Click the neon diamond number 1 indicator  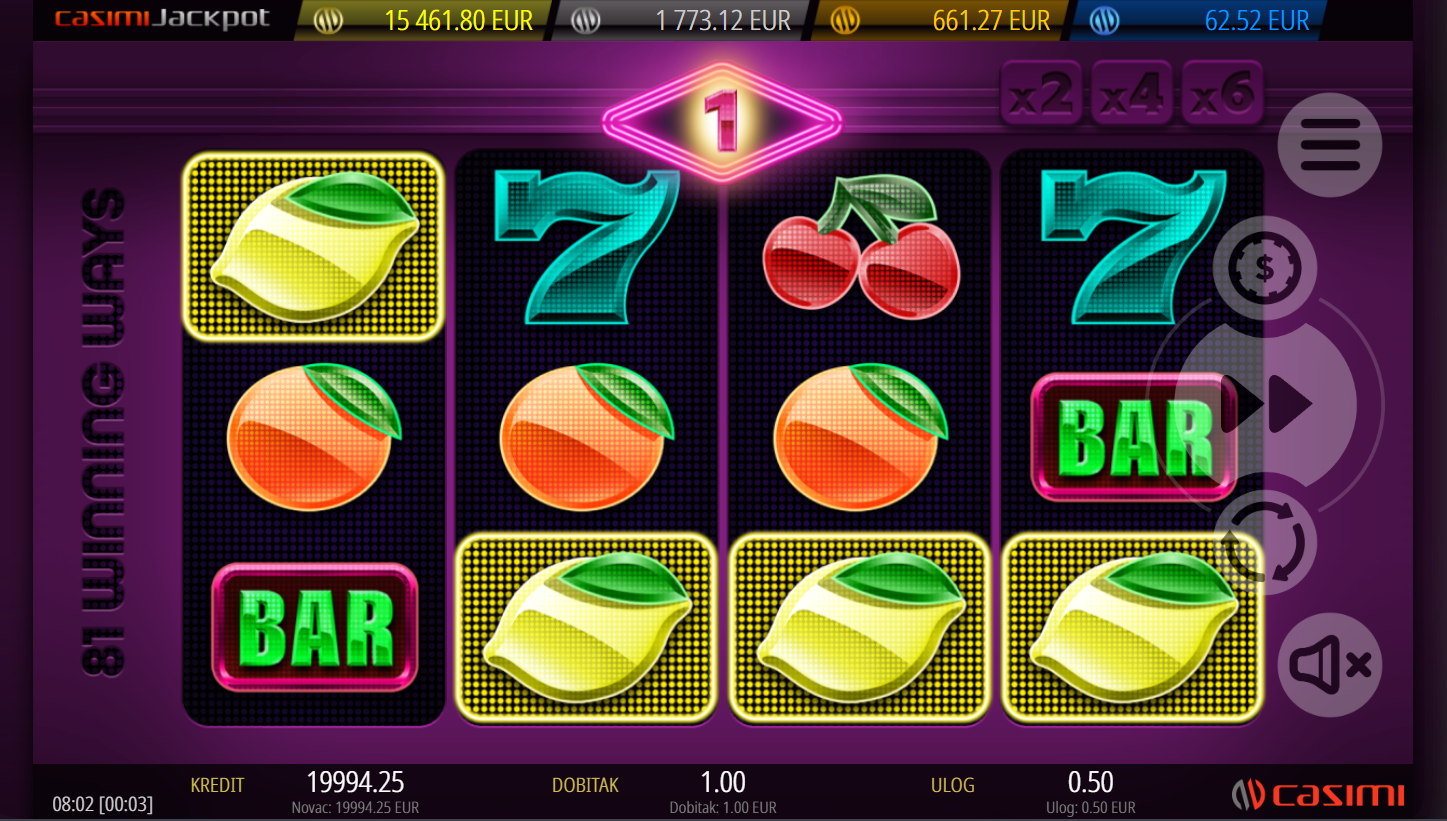[722, 121]
